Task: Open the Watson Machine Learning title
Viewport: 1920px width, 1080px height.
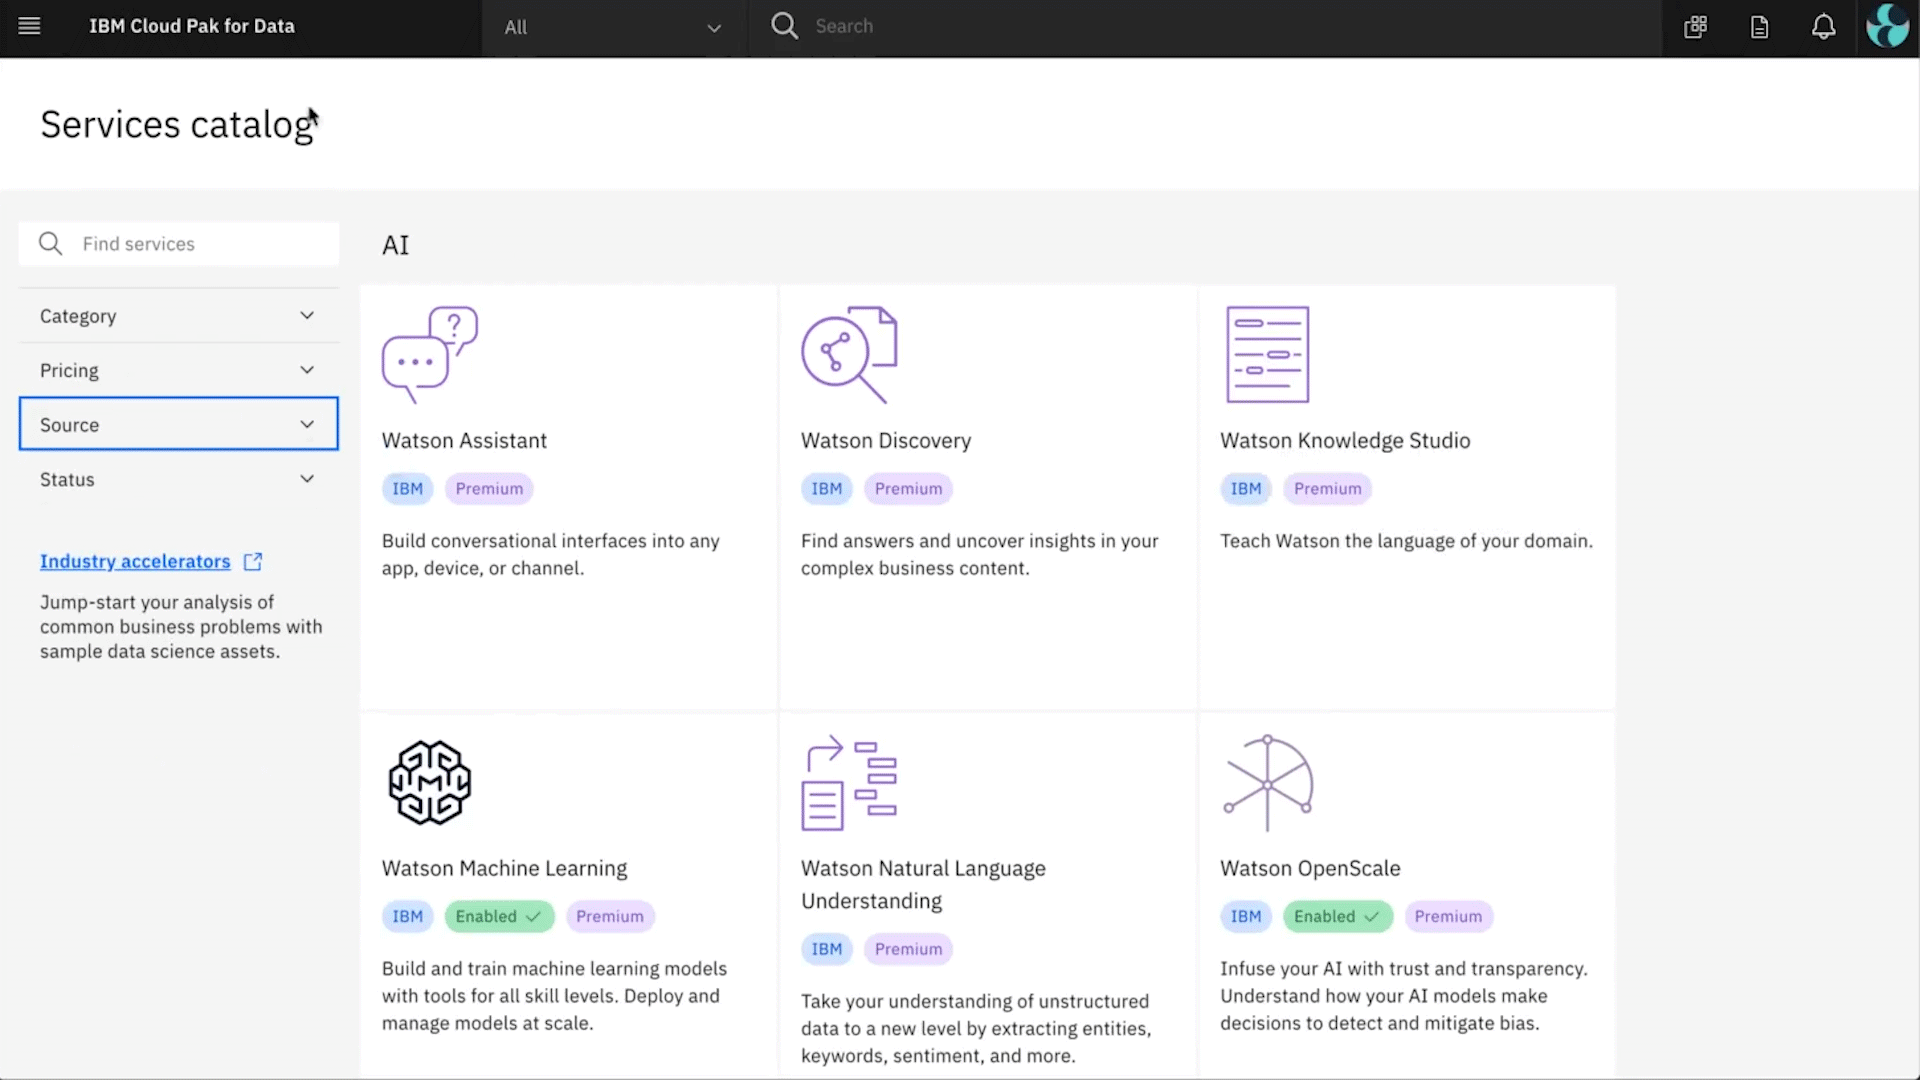Action: pyautogui.click(x=504, y=869)
